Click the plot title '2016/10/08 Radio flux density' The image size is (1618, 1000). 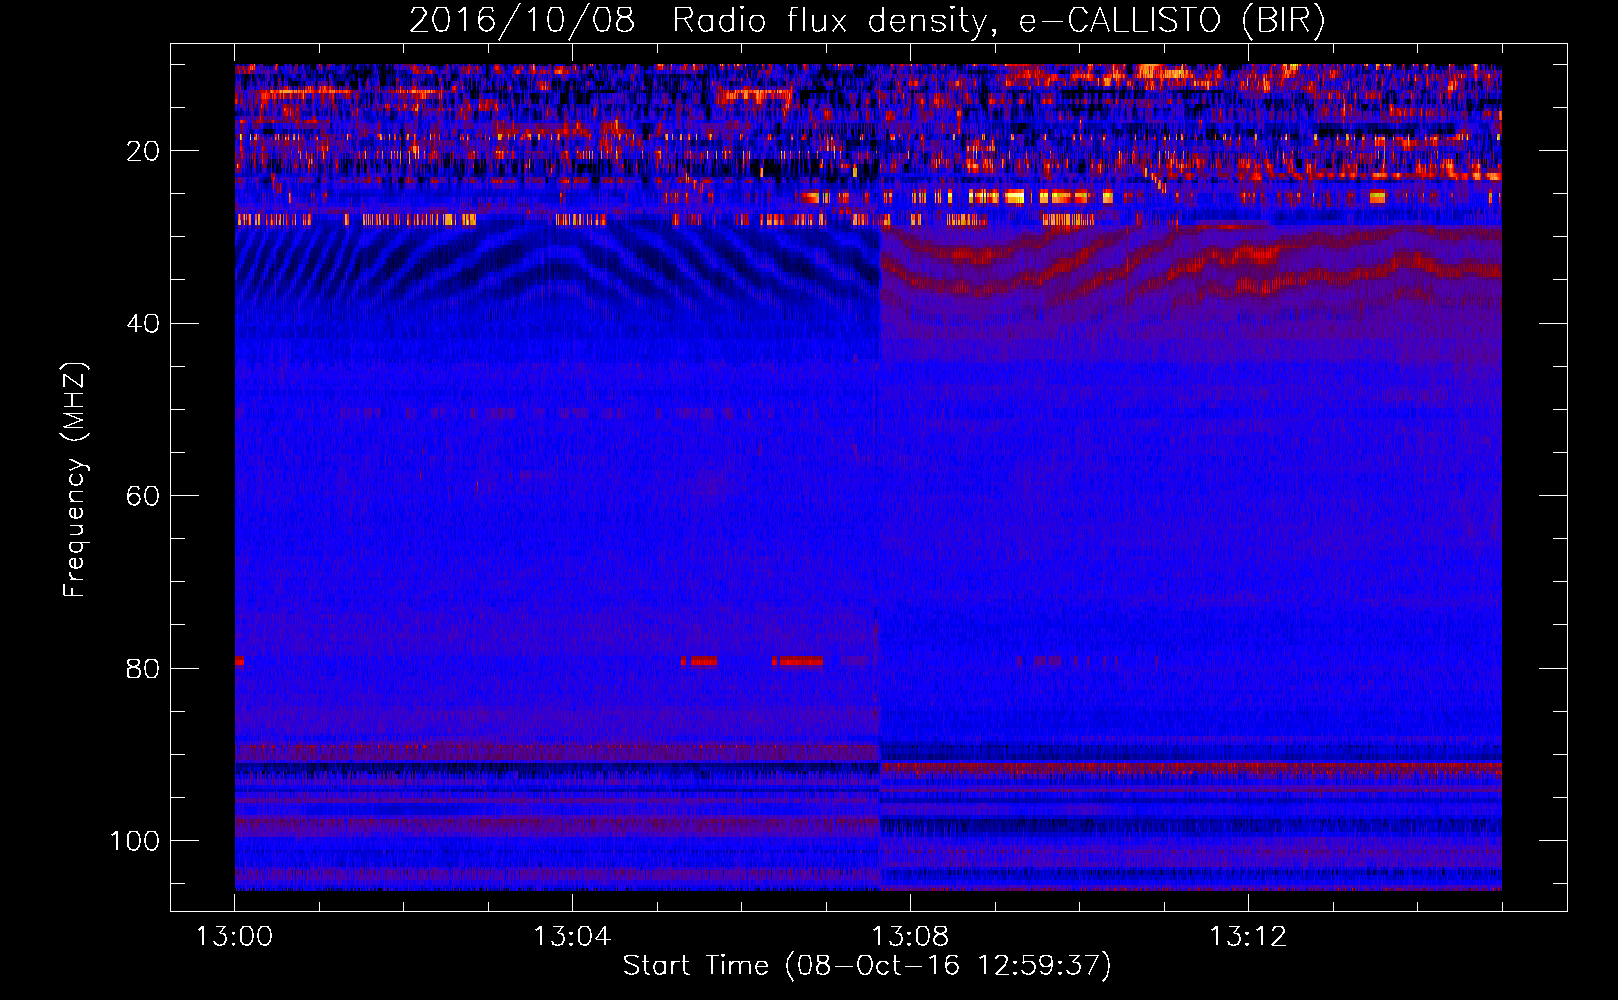point(867,21)
